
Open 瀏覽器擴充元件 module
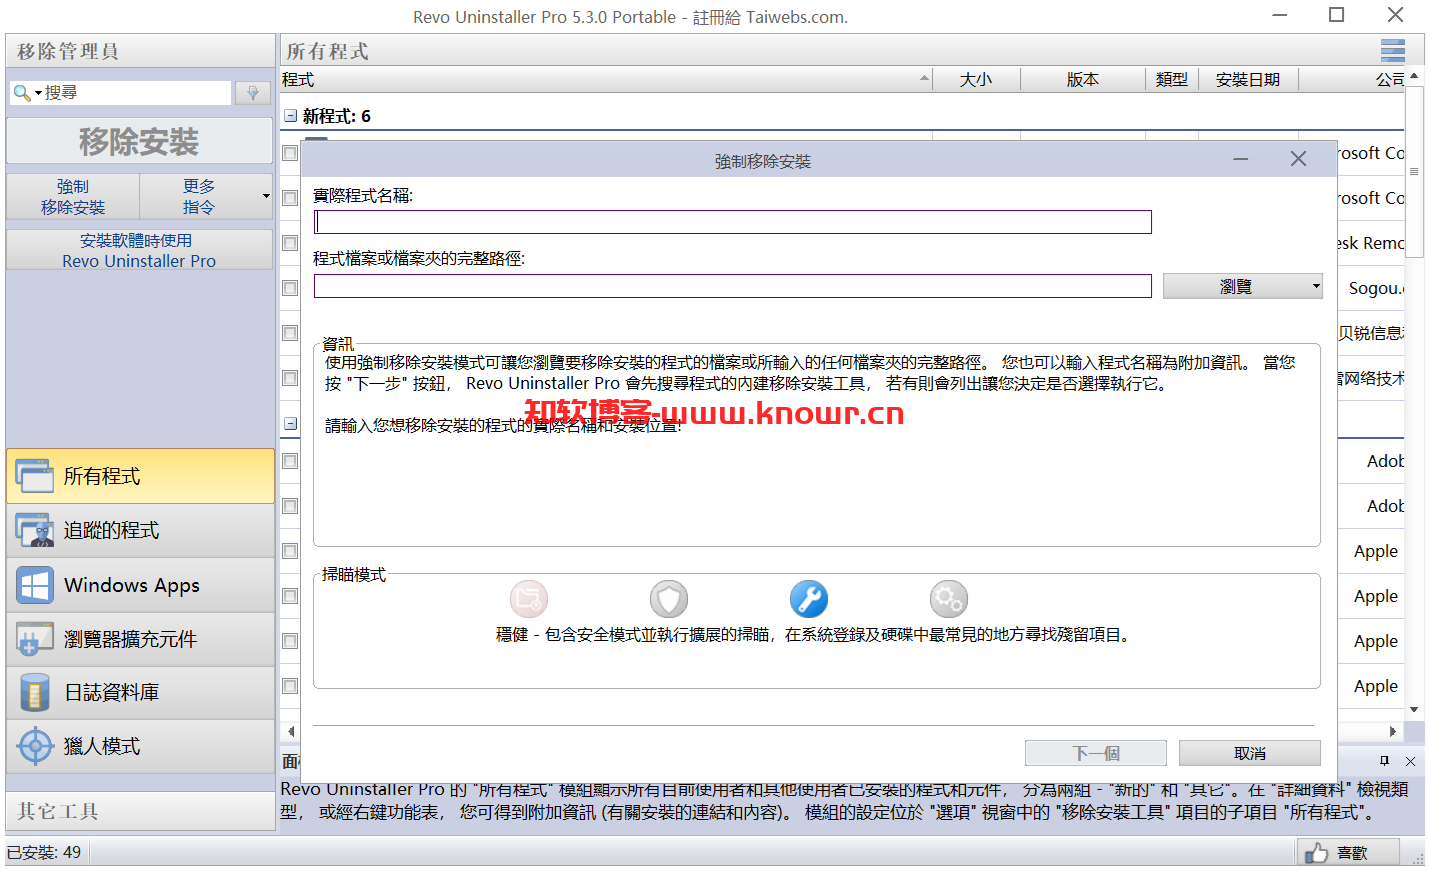(140, 638)
